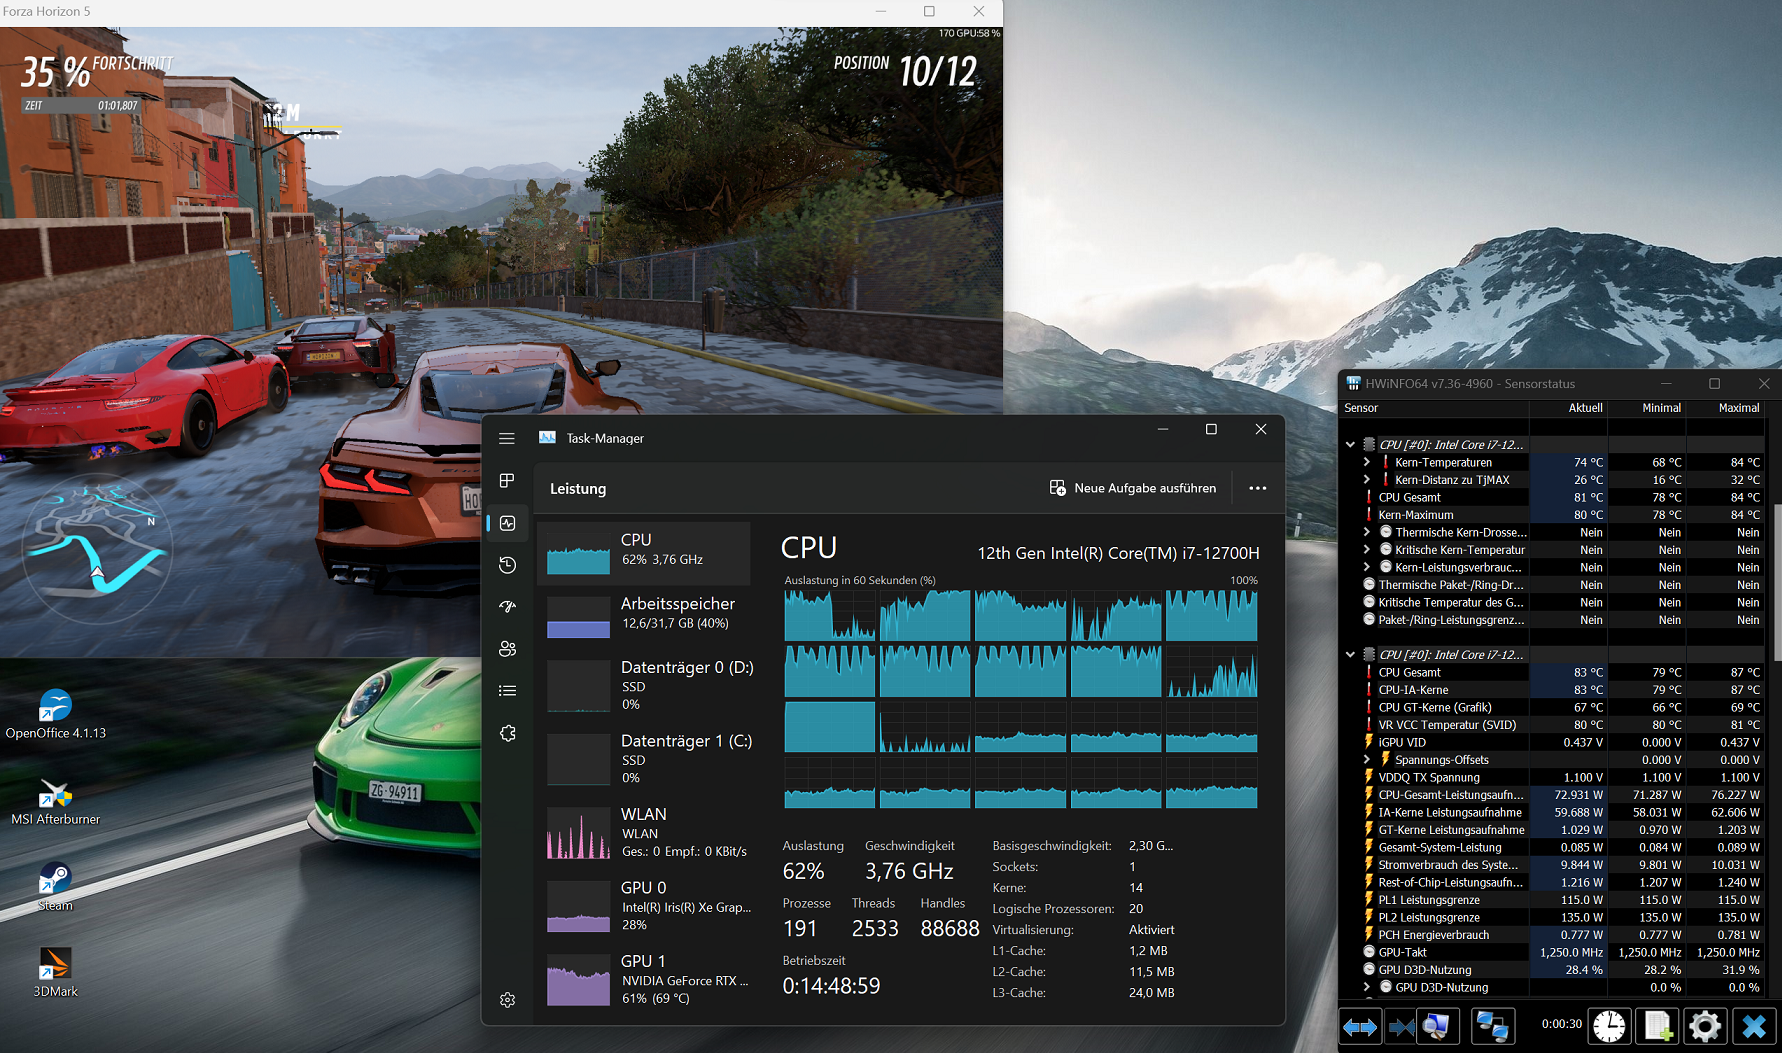Select GPU 0 Intel Iris Xe entry
Screen dimensions: 1782x1053
pos(644,905)
